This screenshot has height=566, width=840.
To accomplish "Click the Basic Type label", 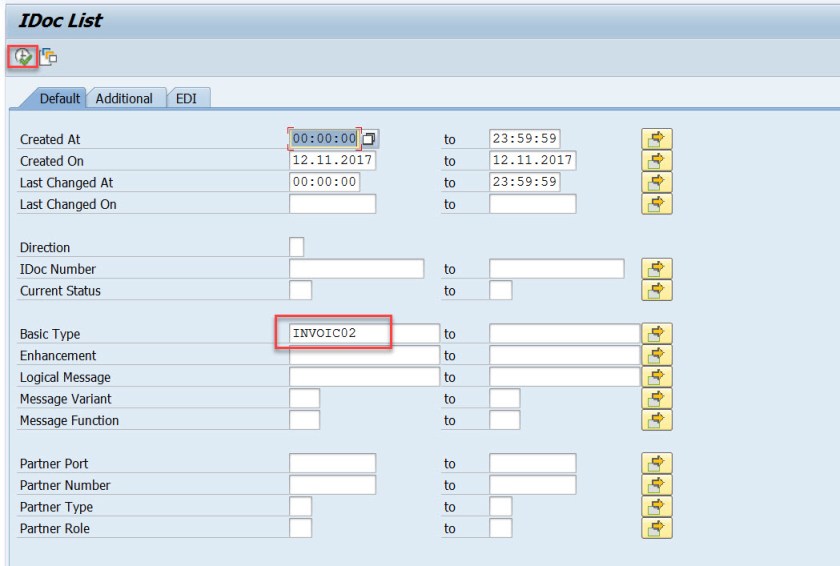I will (50, 334).
